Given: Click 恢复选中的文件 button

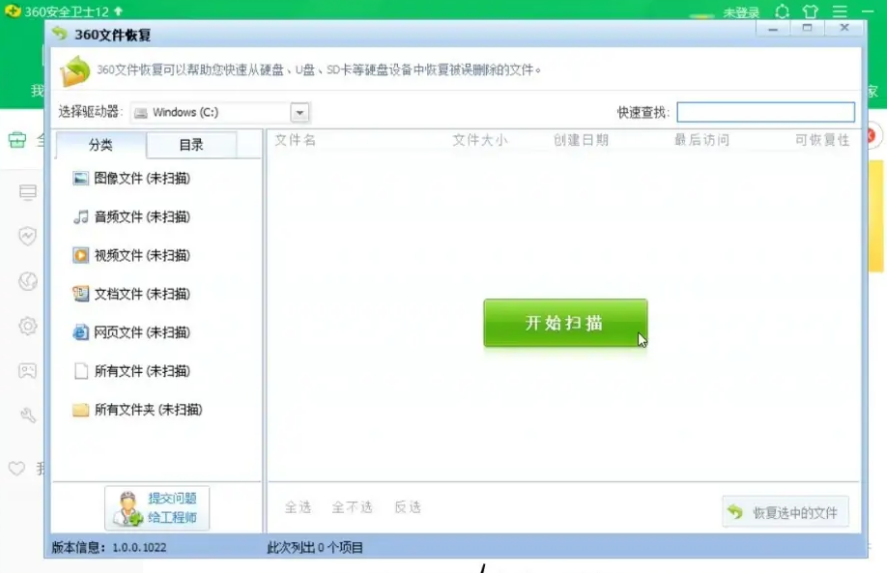Looking at the screenshot, I should point(785,512).
